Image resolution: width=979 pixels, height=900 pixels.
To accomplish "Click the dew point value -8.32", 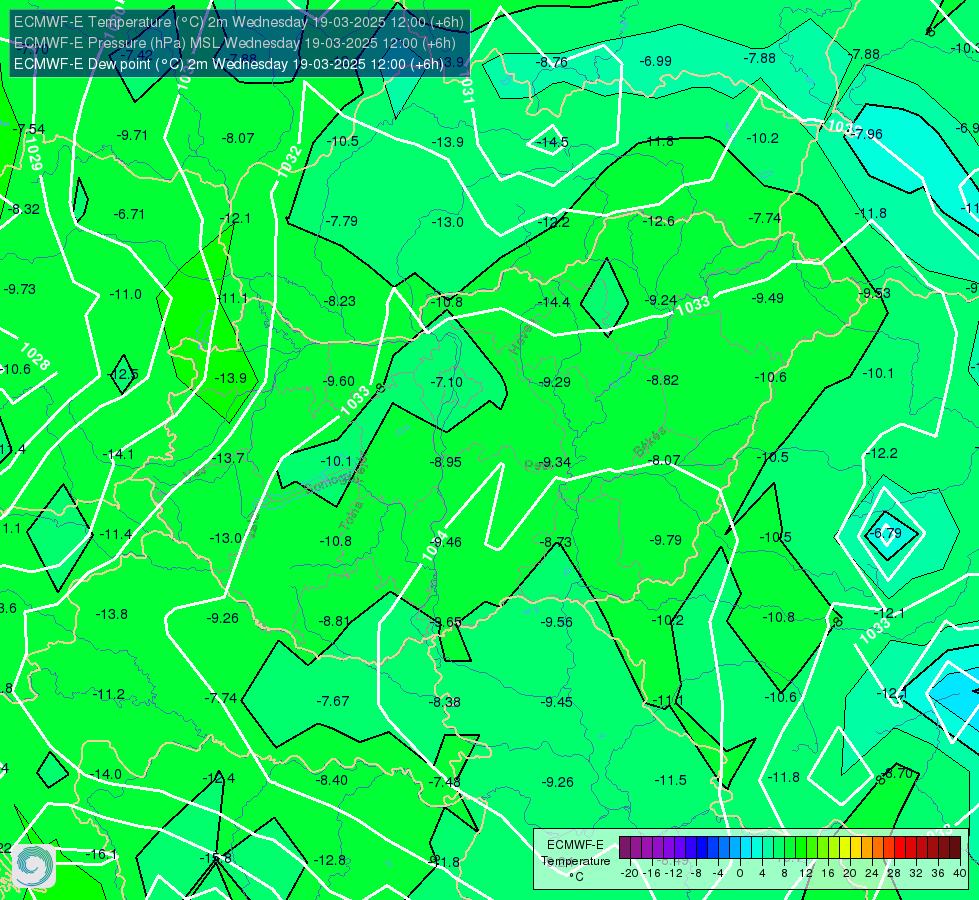I will coord(25,209).
